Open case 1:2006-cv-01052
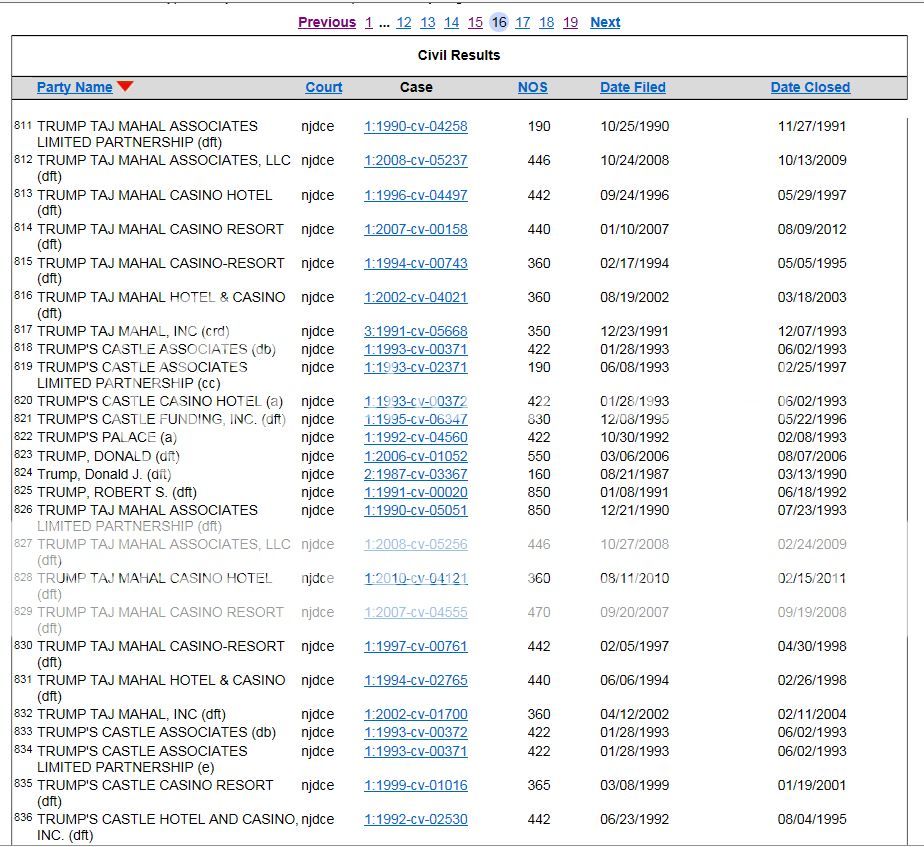924x847 pixels. 415,456
